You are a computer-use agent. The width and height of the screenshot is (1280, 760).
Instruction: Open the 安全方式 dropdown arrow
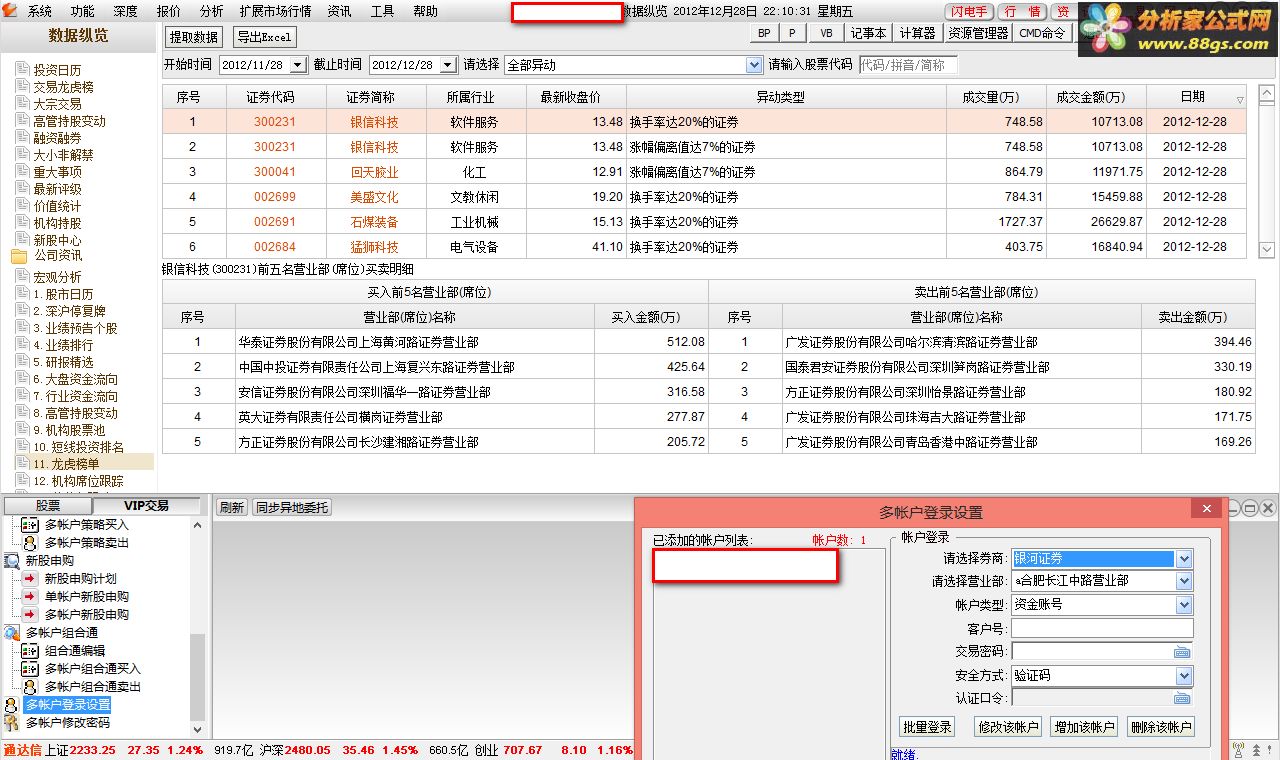[1184, 676]
